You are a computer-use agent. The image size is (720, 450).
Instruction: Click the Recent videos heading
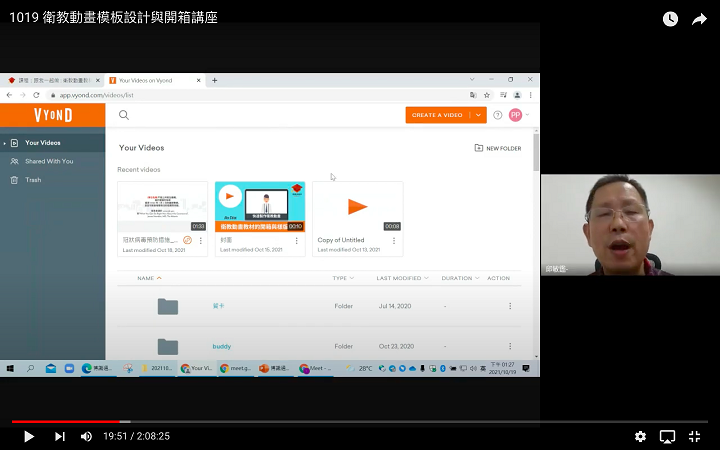(x=139, y=169)
